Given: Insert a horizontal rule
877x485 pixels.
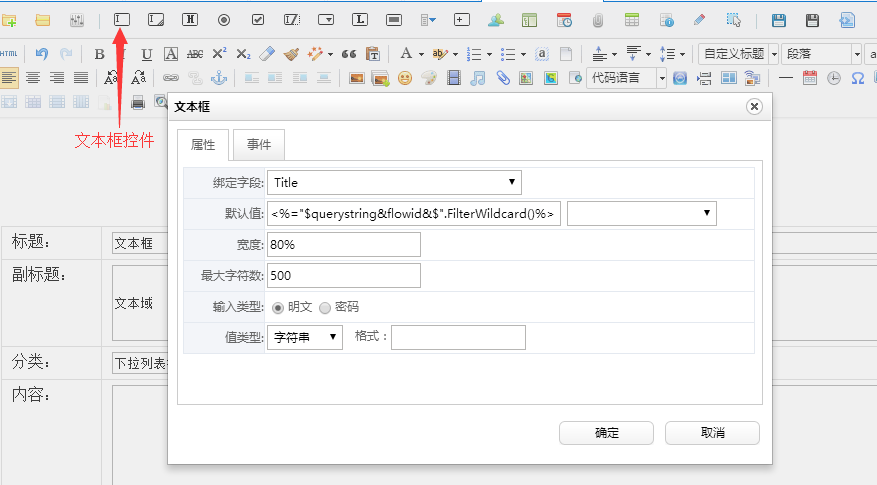Looking at the screenshot, I should [x=786, y=78].
